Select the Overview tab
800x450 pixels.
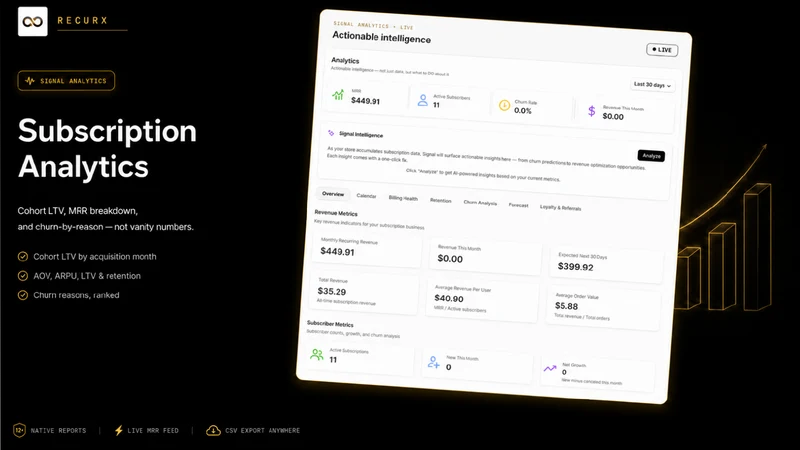(x=333, y=194)
